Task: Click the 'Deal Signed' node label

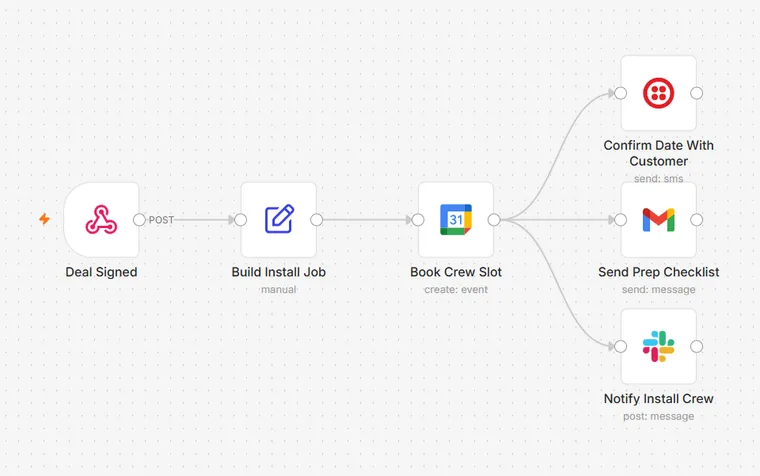Action: pos(101,272)
